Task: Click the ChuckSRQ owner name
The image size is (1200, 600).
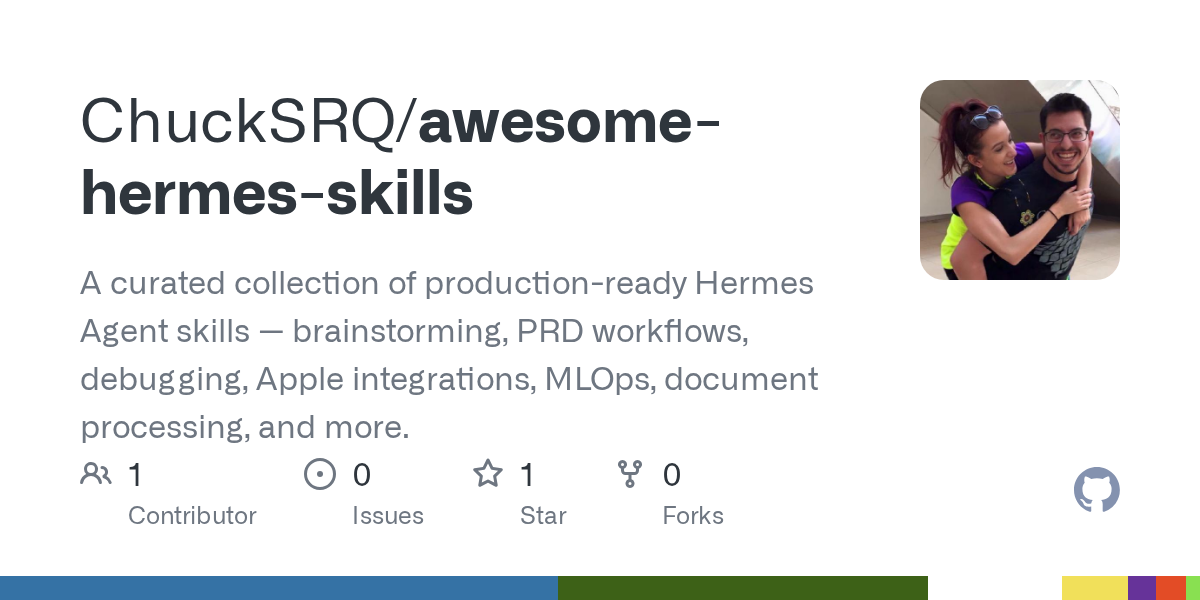Action: pos(240,123)
